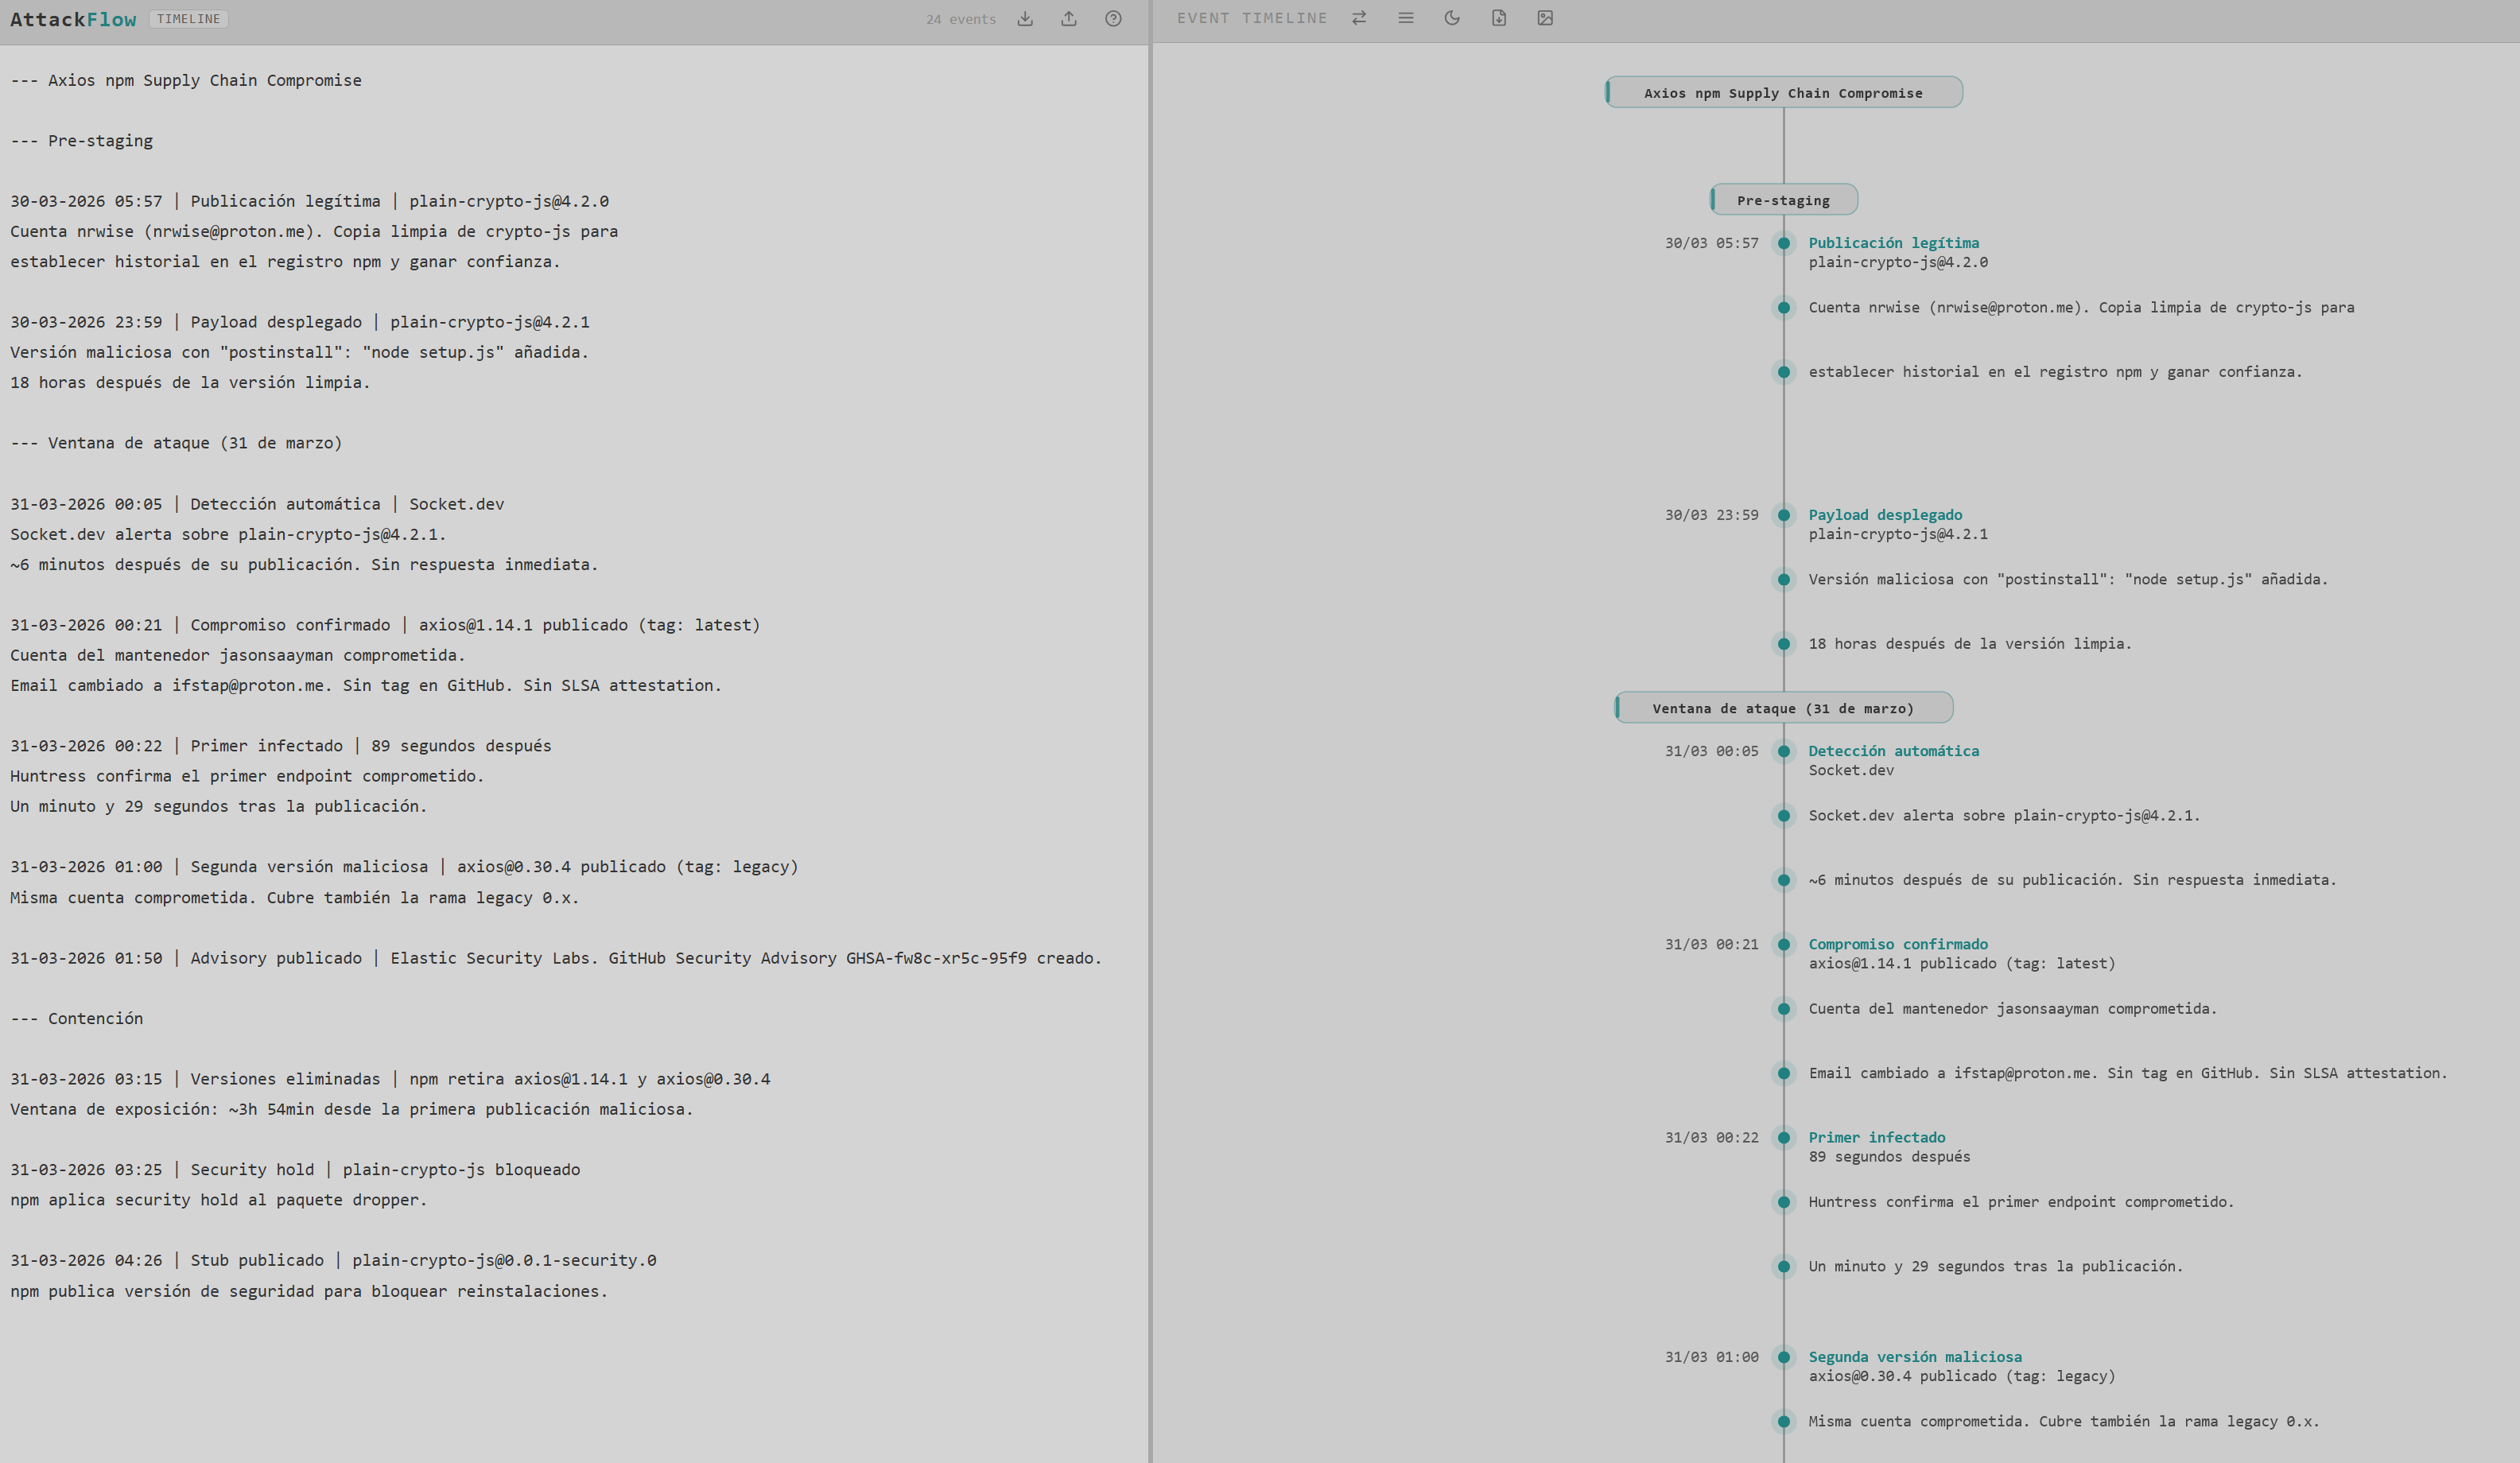Select the Compromiso confirmado event title
The height and width of the screenshot is (1463, 2520).
pyautogui.click(x=1897, y=944)
